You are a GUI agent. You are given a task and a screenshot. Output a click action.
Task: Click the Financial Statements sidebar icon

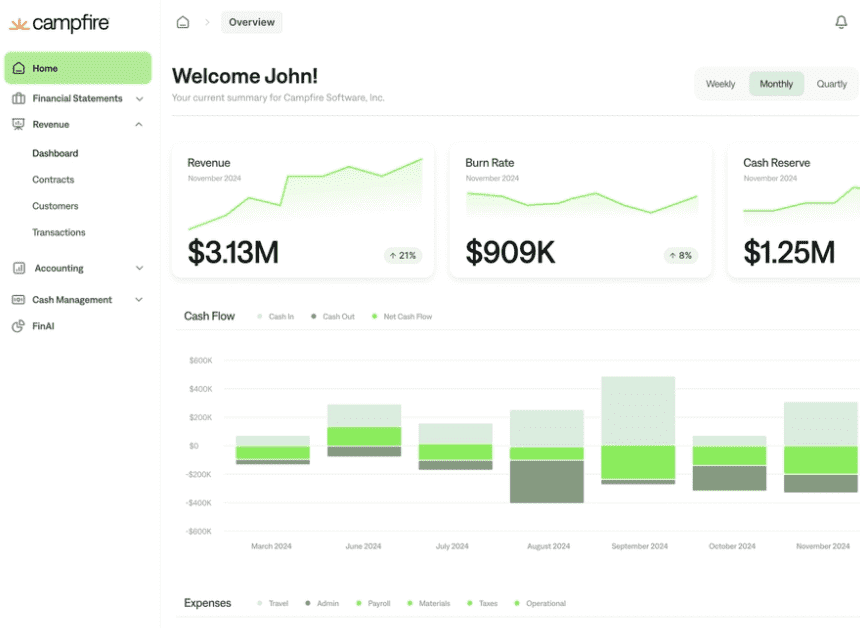point(18,98)
